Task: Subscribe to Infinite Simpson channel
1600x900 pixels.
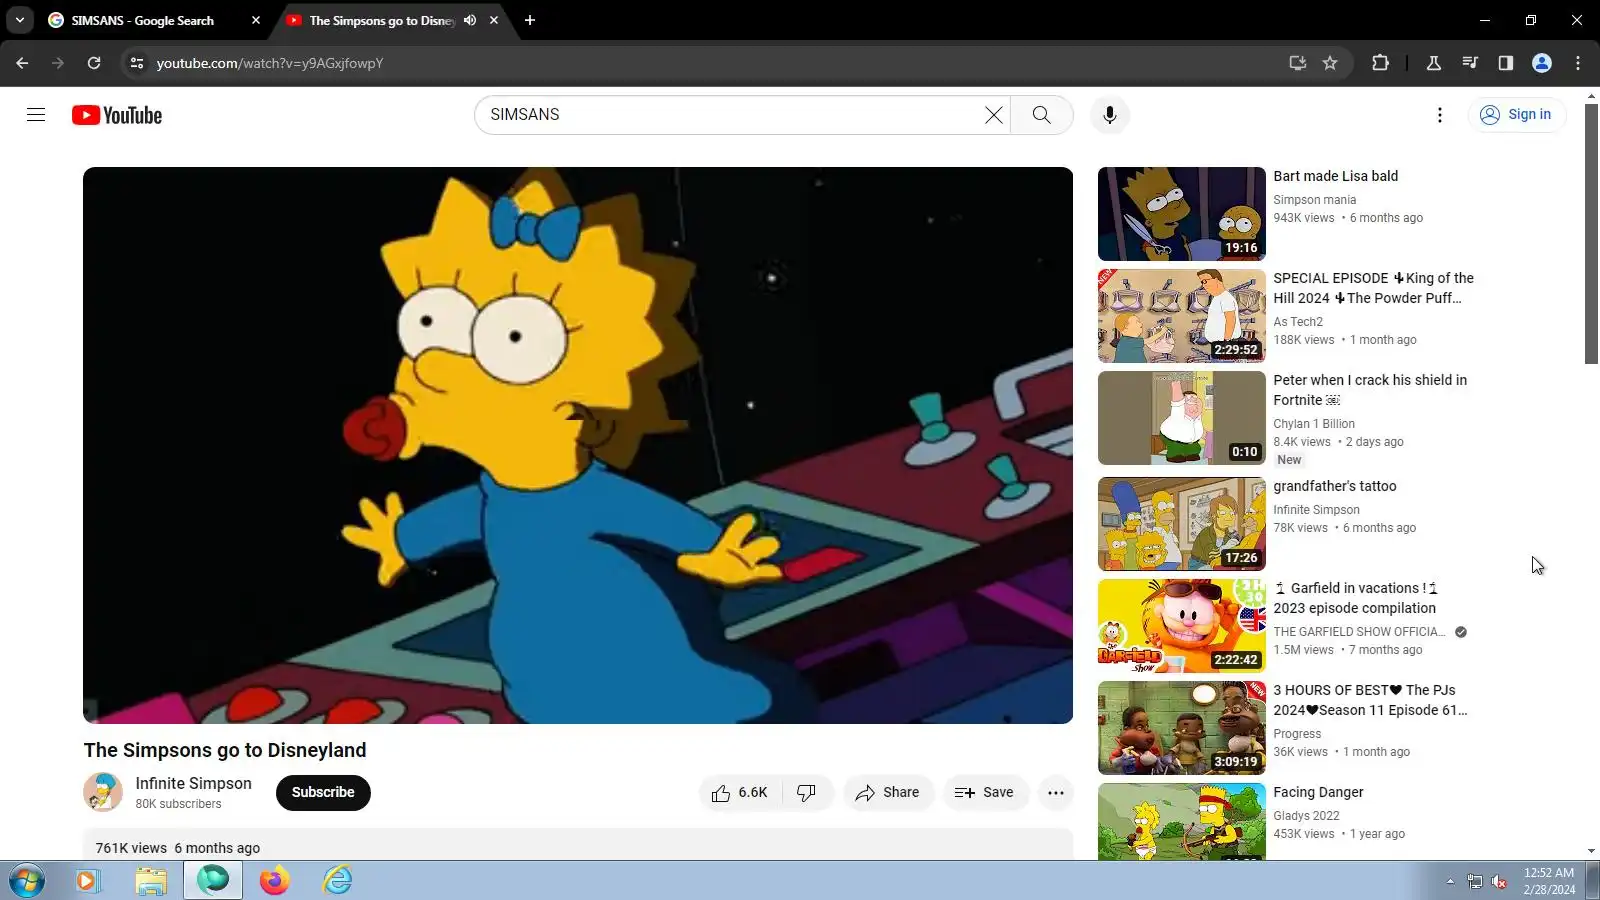Action: pos(323,793)
